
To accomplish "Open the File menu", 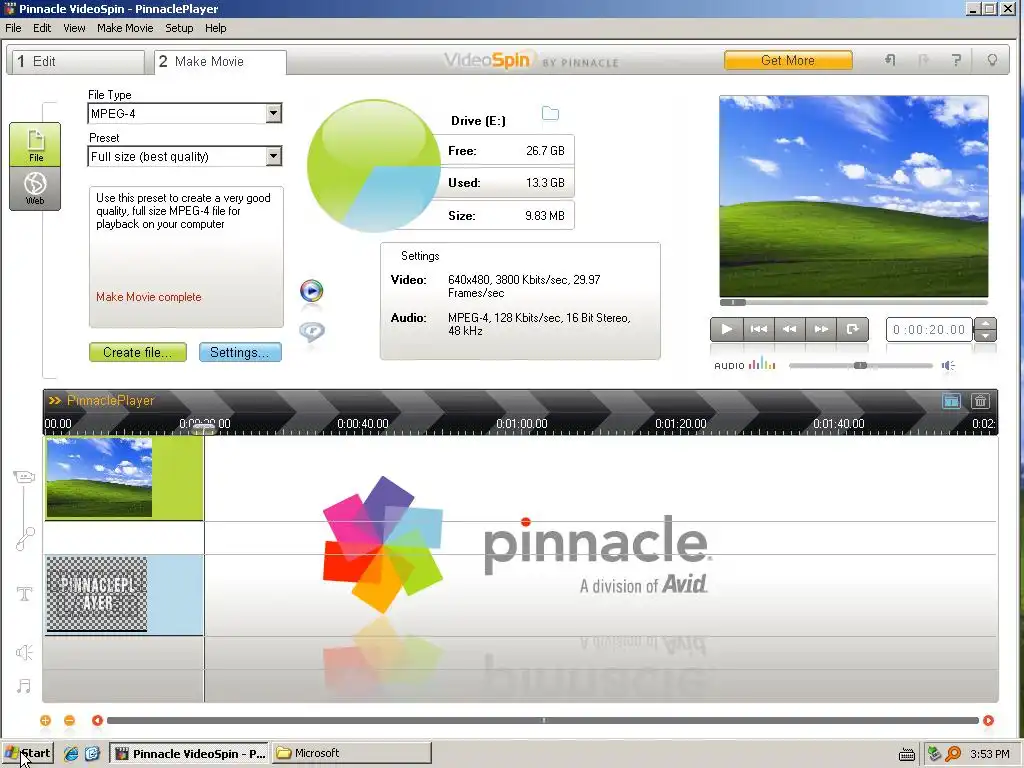I will [13, 28].
